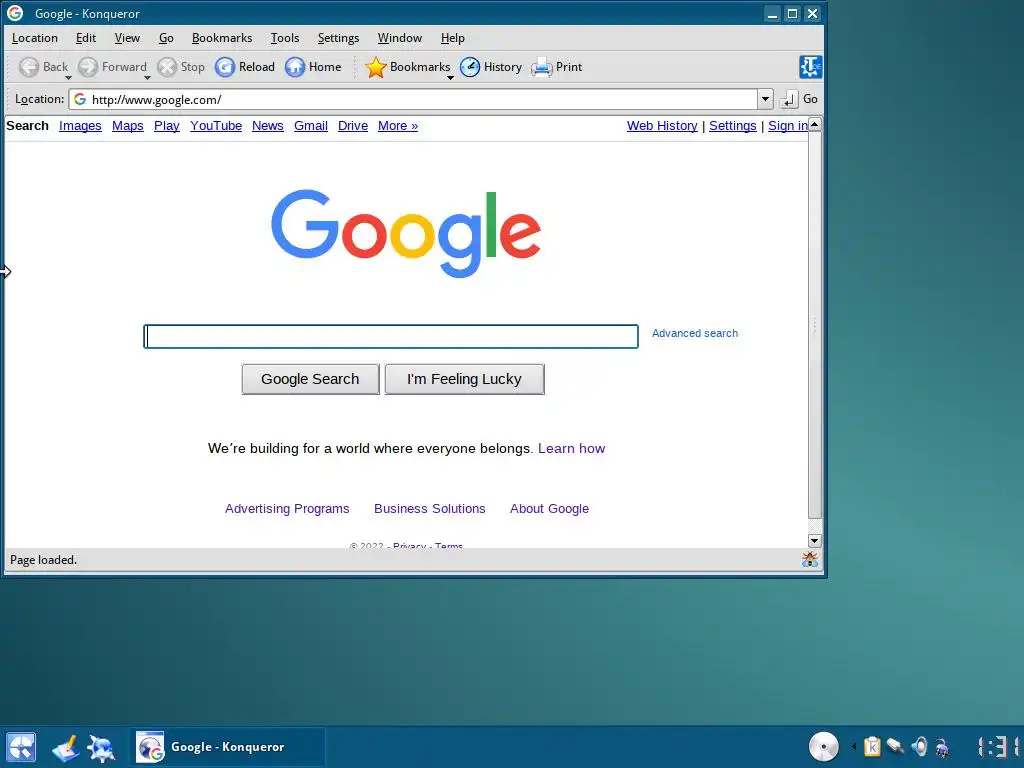
Task: Expand the Bookmarks toolbar dropdown arrow
Action: (x=450, y=78)
